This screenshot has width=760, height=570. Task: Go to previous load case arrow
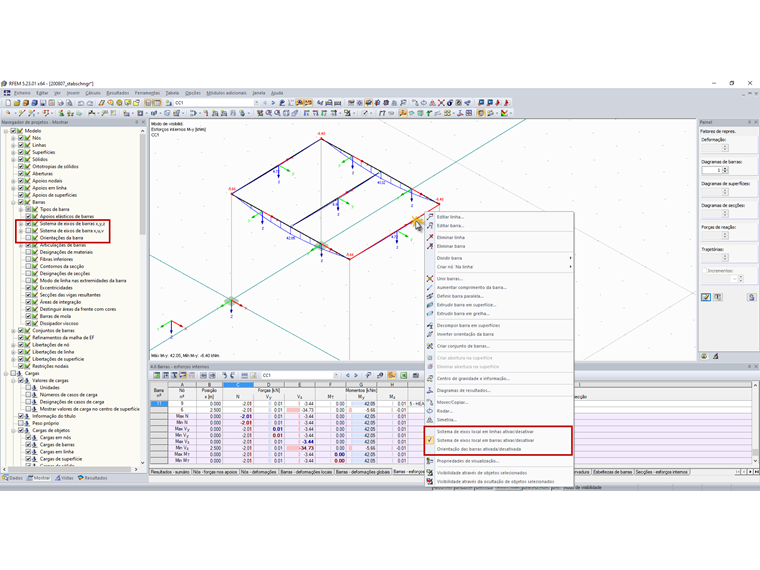265,103
